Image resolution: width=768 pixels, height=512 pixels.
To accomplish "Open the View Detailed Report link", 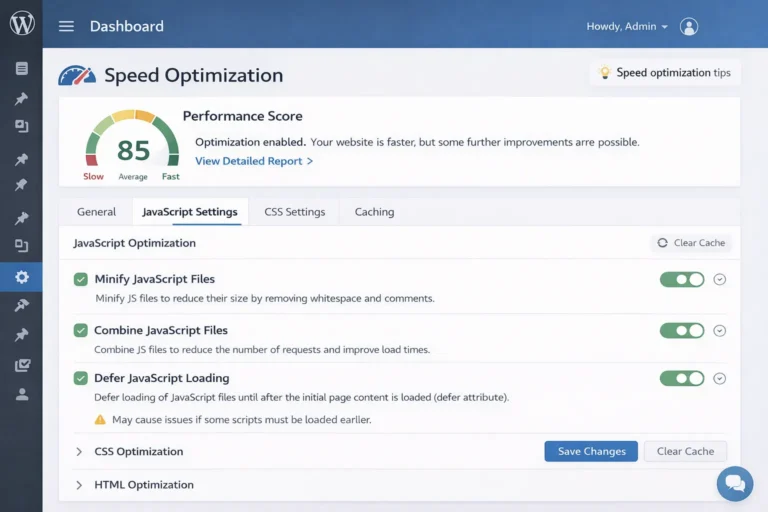I will tap(254, 161).
